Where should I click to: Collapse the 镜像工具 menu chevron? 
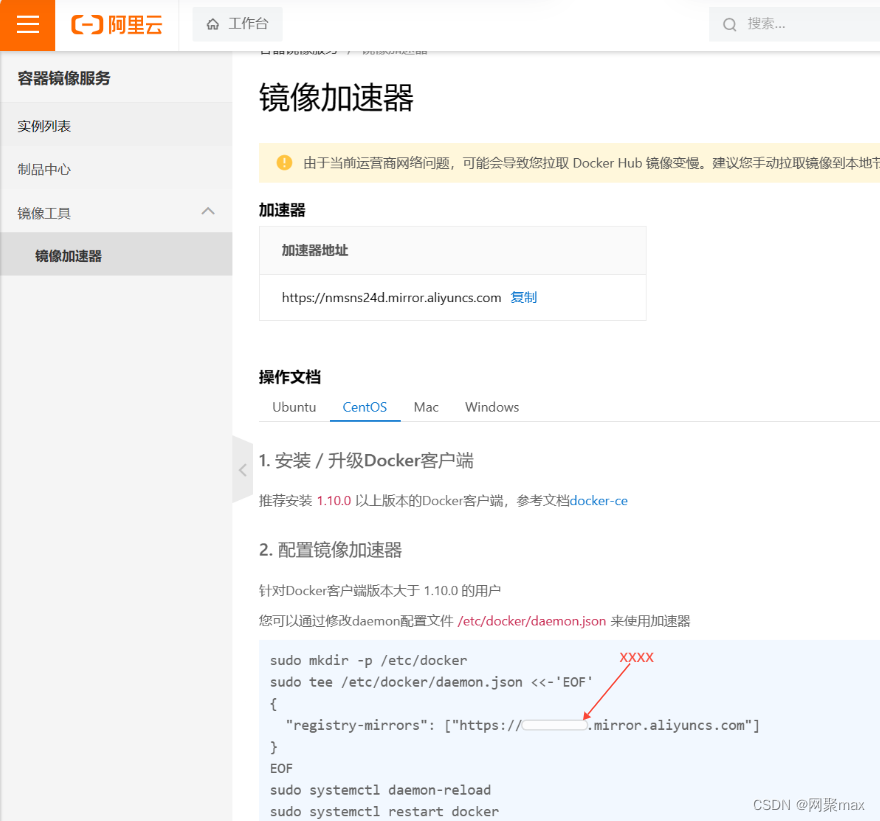click(x=208, y=212)
